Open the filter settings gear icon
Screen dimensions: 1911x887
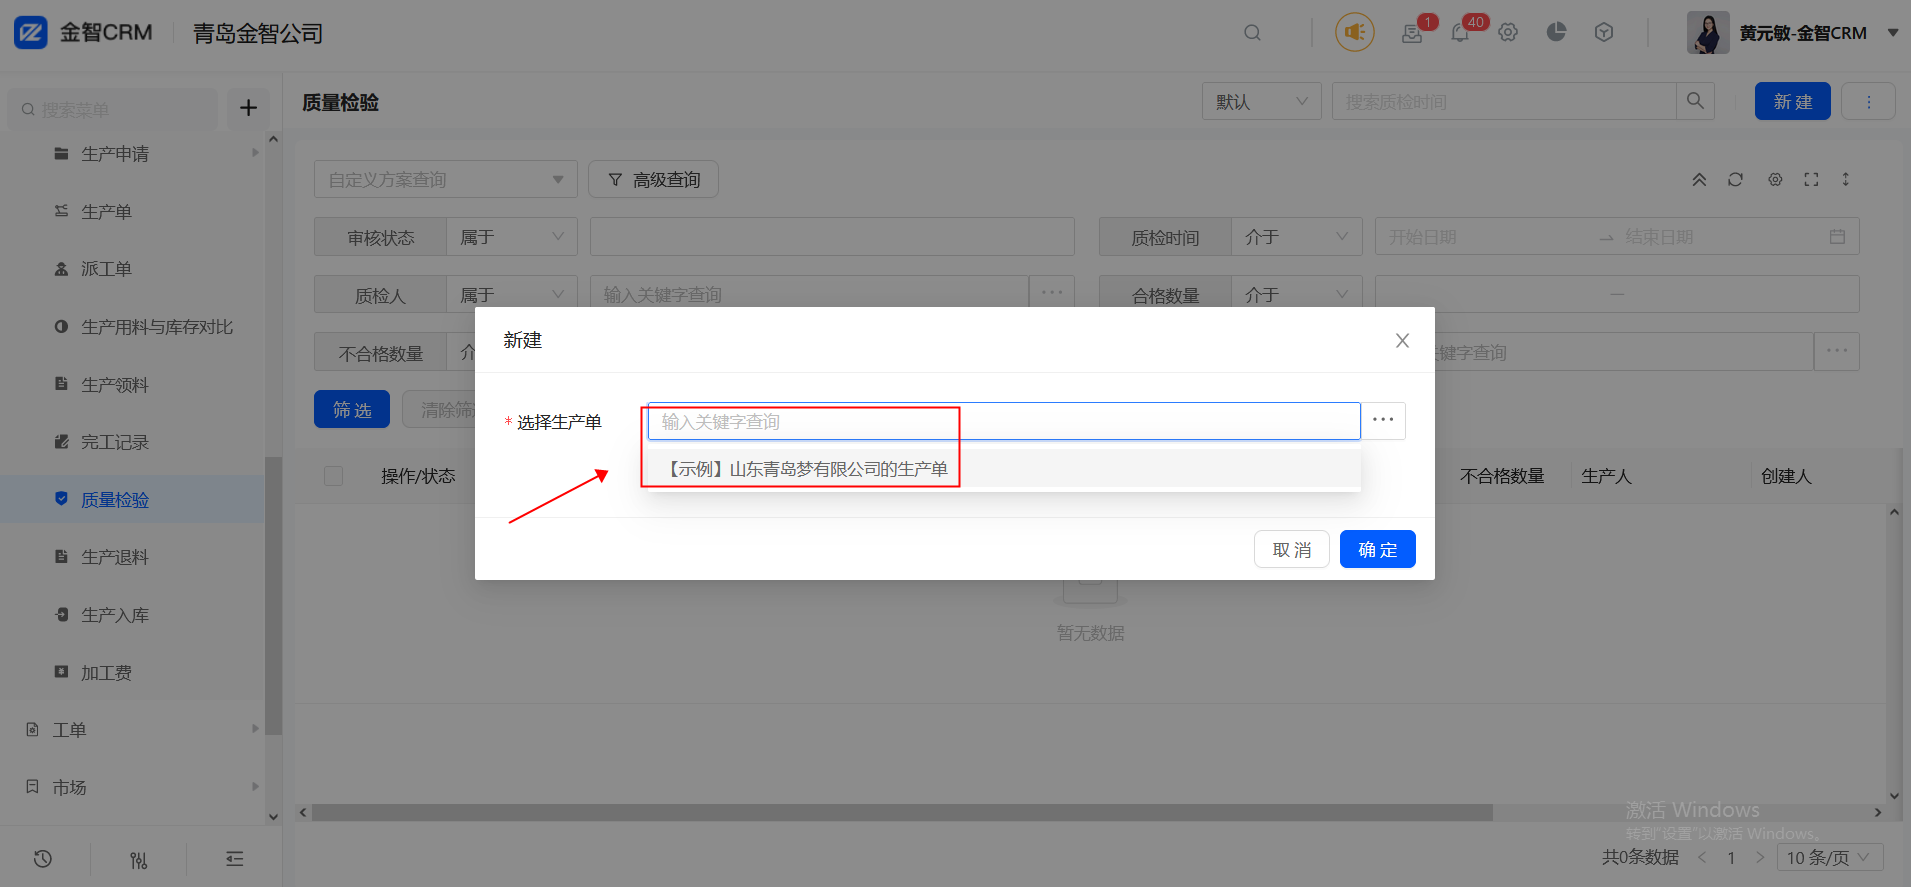pos(1775,180)
